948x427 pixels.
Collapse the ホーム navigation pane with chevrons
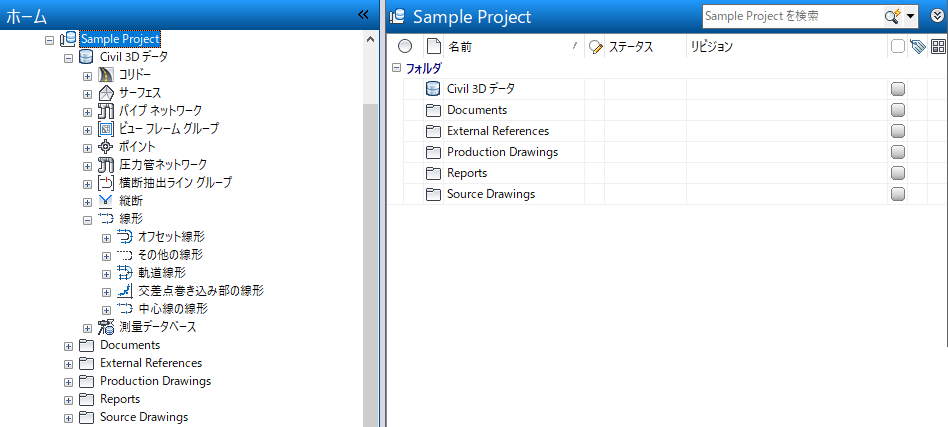[364, 15]
